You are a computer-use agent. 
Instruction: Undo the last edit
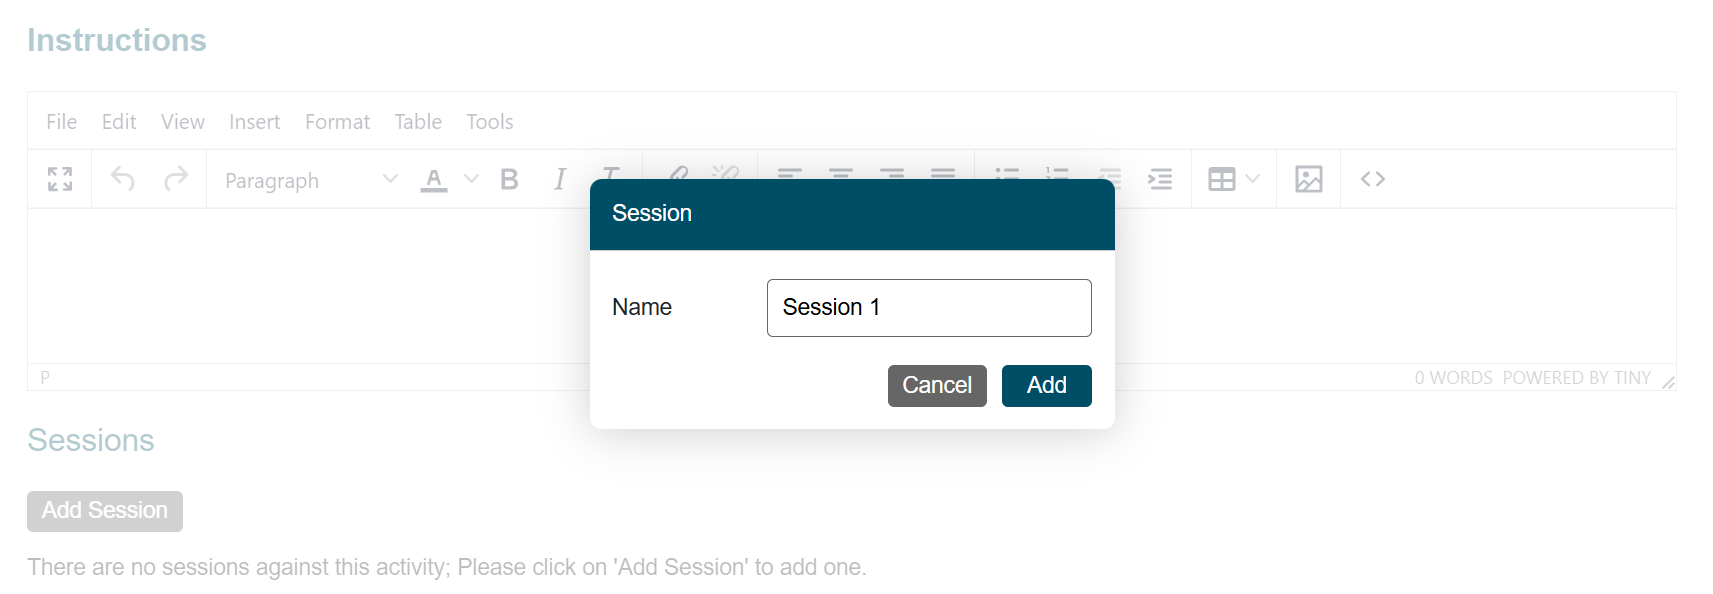[123, 179]
